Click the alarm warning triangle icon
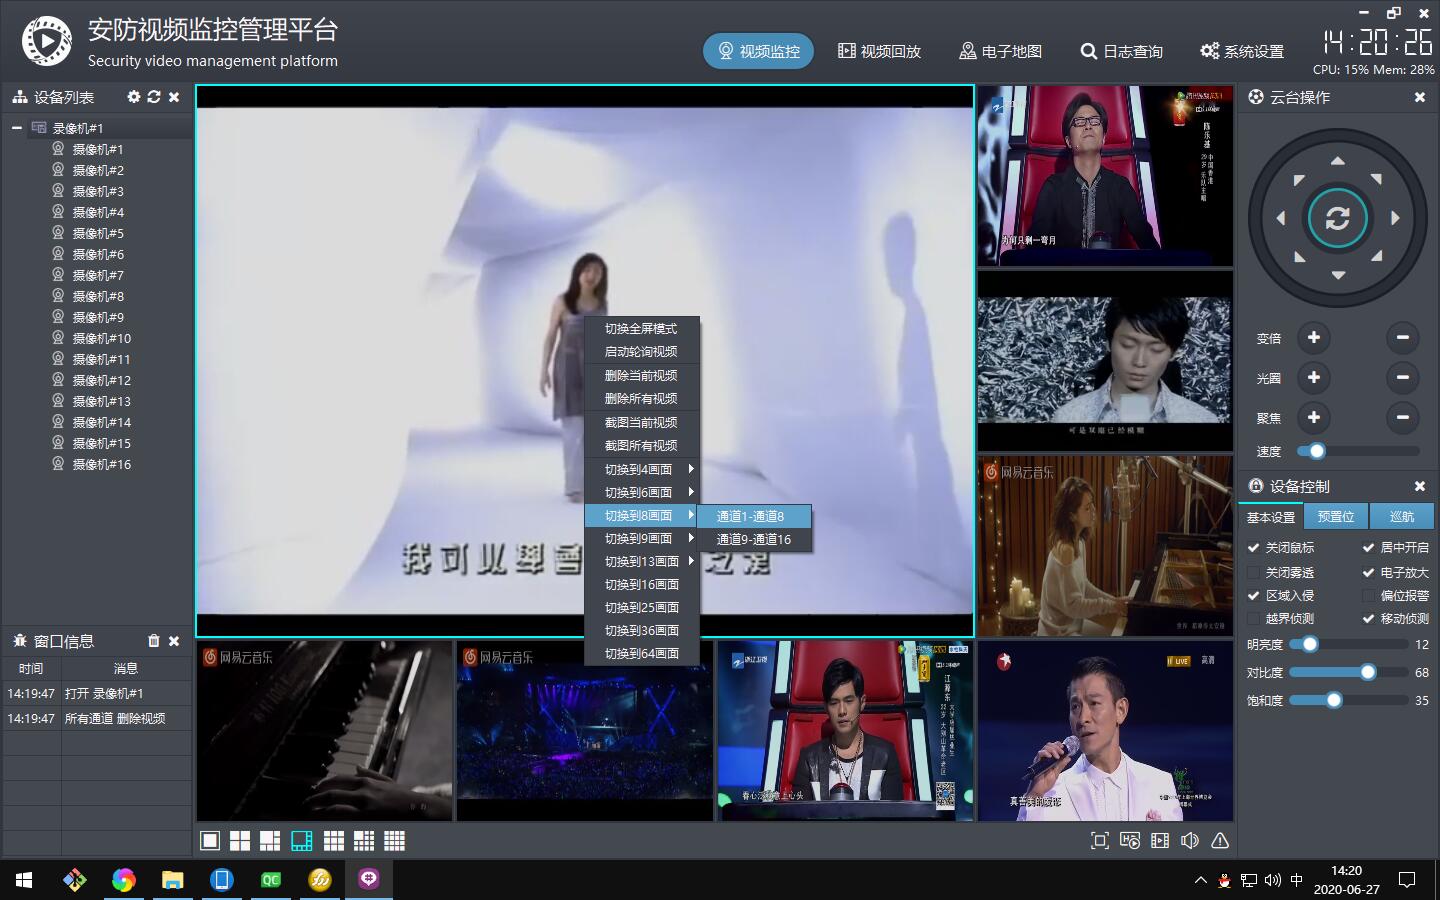Viewport: 1440px width, 900px height. point(1220,841)
